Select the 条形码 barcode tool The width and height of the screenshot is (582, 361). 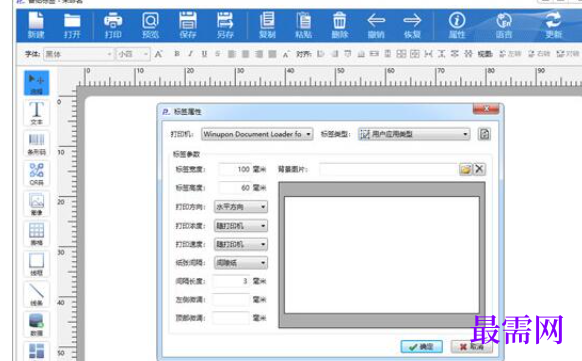coord(36,143)
